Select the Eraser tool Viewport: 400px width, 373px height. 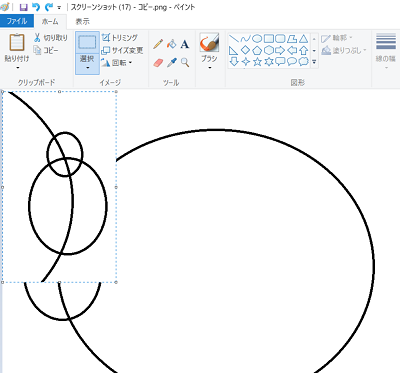pyautogui.click(x=158, y=62)
